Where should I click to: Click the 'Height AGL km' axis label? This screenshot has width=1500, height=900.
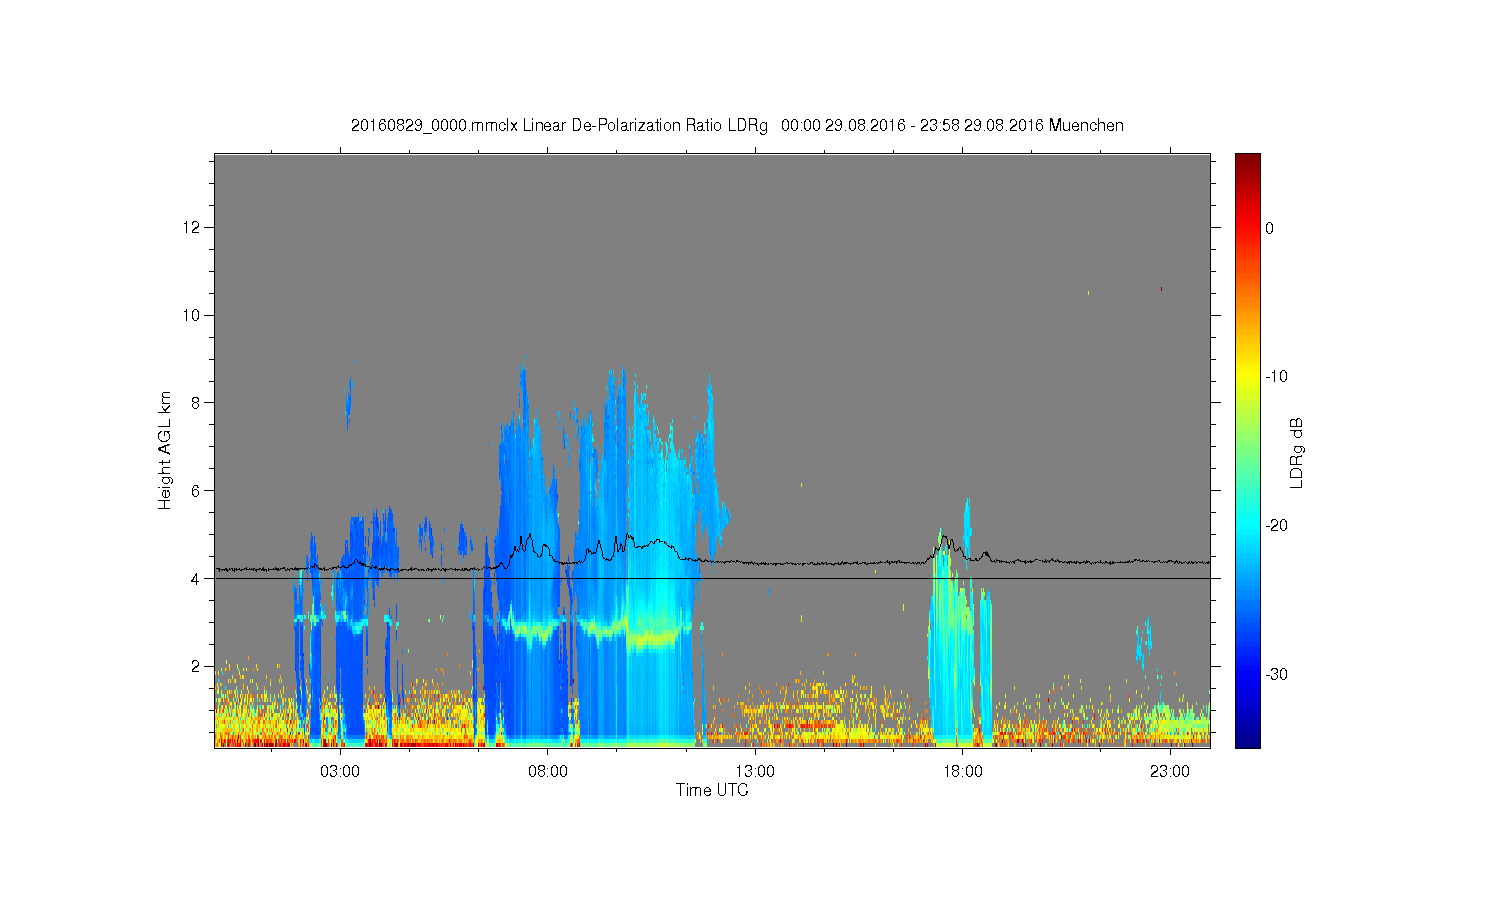point(165,450)
